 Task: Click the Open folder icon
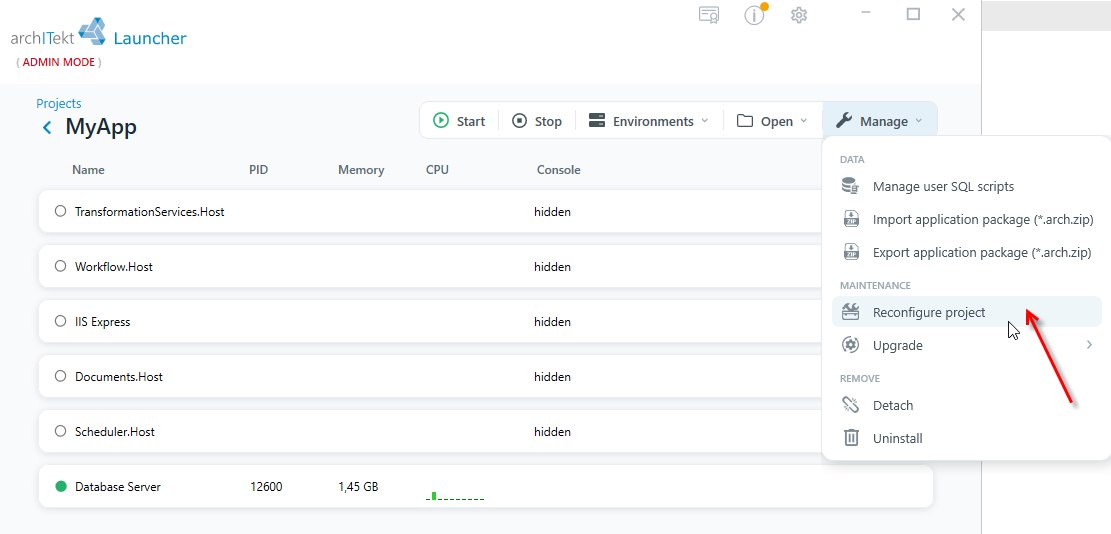[x=745, y=121]
